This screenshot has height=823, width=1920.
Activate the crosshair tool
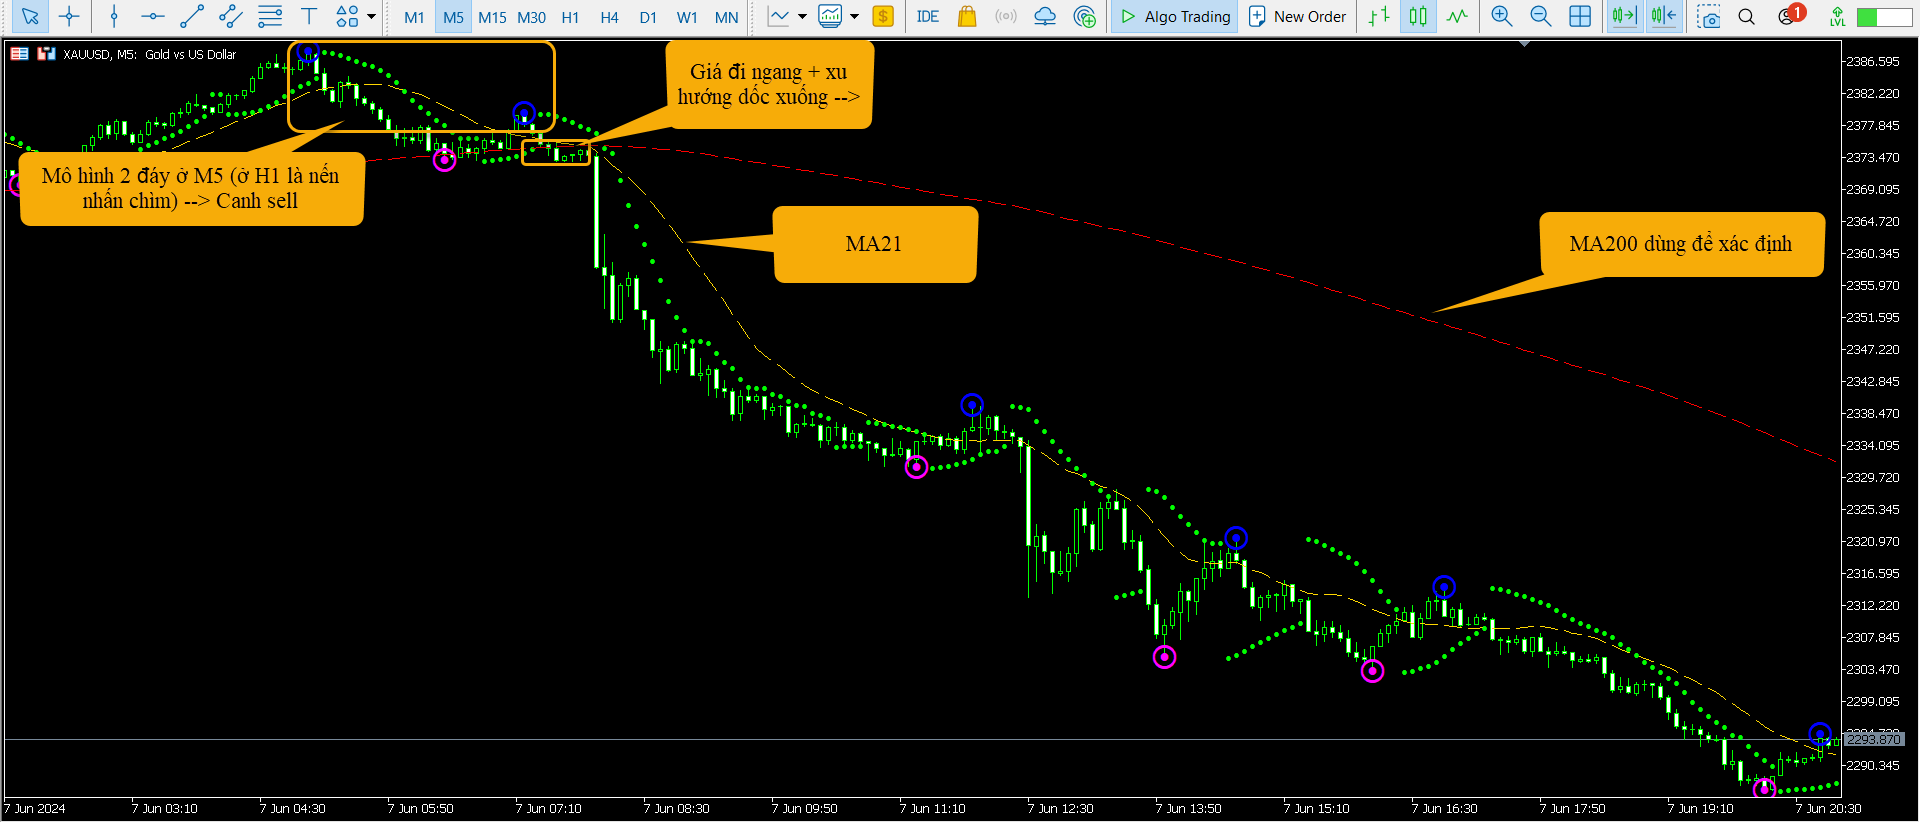(69, 16)
